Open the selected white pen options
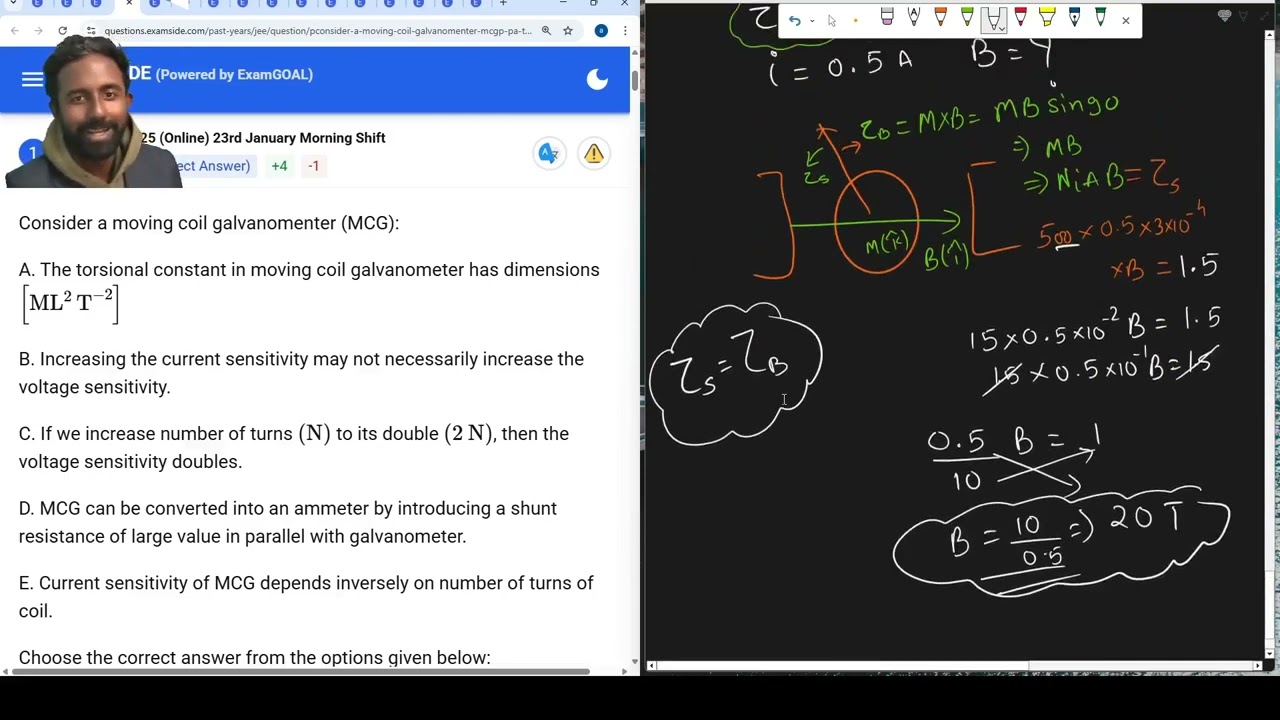Viewport: 1280px width, 720px height. [x=994, y=19]
